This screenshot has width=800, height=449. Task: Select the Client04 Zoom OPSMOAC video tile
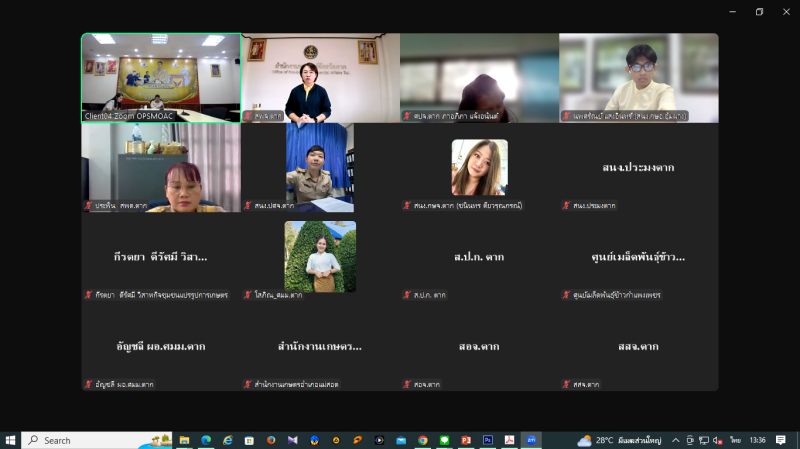point(161,78)
